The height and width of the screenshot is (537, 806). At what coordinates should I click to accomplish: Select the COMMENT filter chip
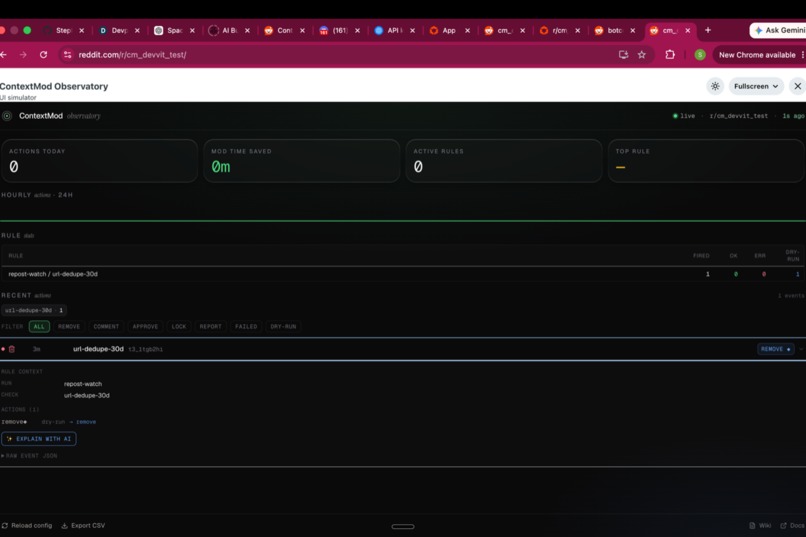[x=106, y=327]
